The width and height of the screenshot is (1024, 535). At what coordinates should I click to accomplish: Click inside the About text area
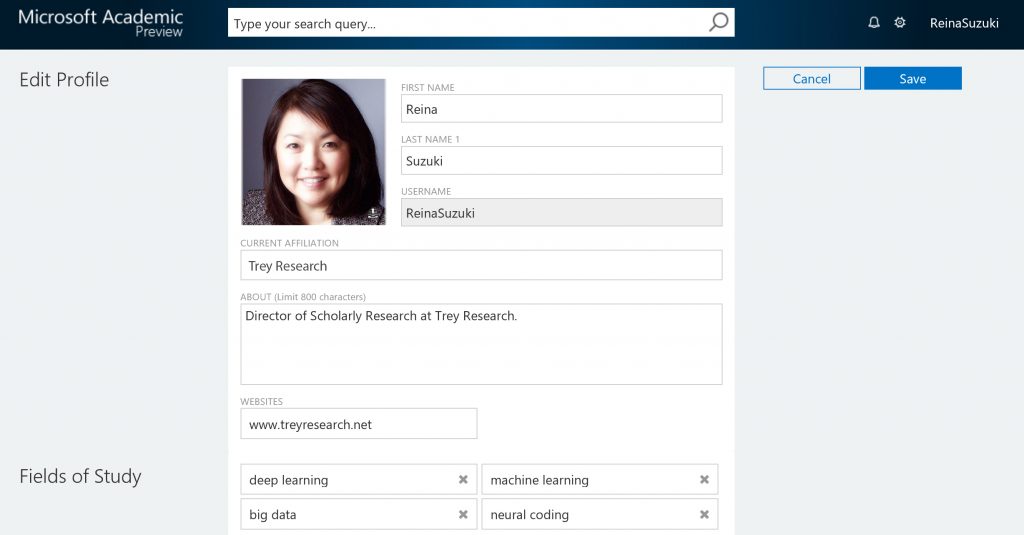pos(481,345)
